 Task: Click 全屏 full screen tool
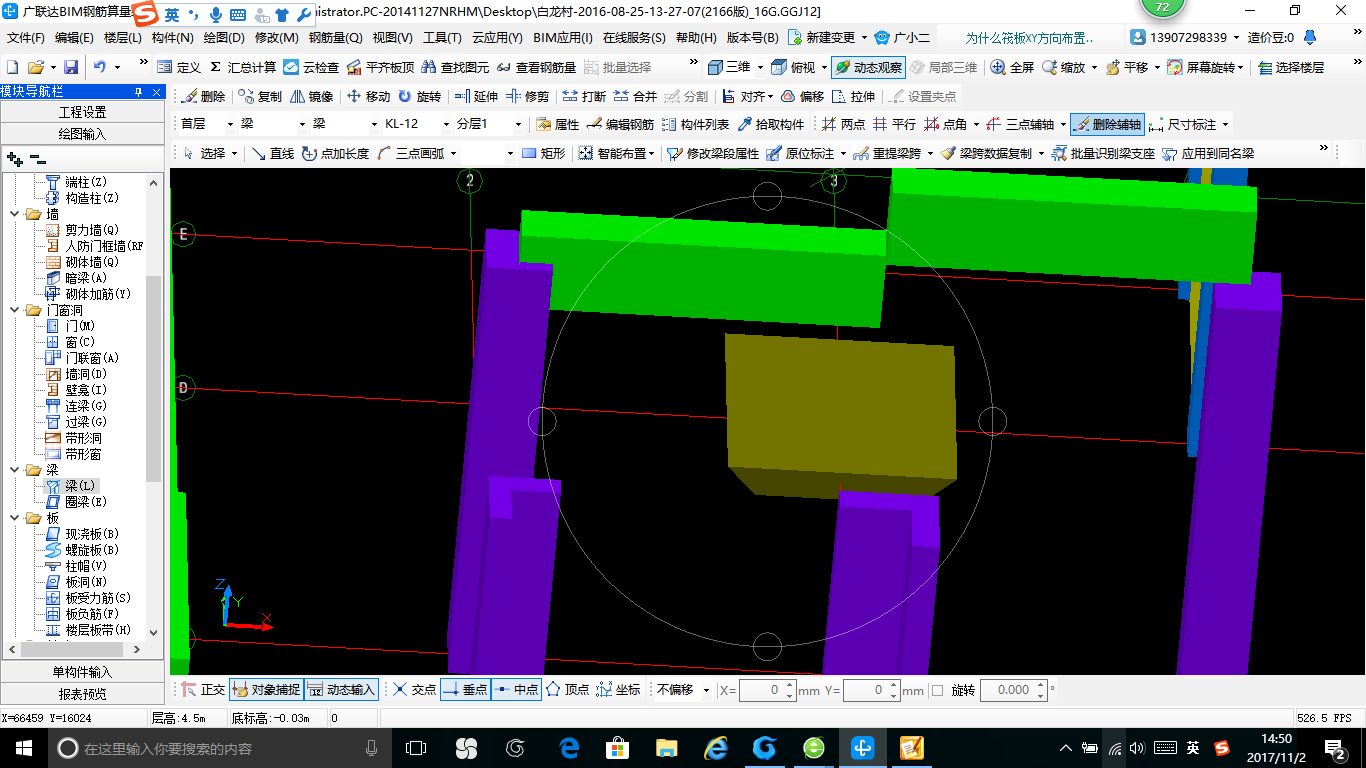[1012, 67]
